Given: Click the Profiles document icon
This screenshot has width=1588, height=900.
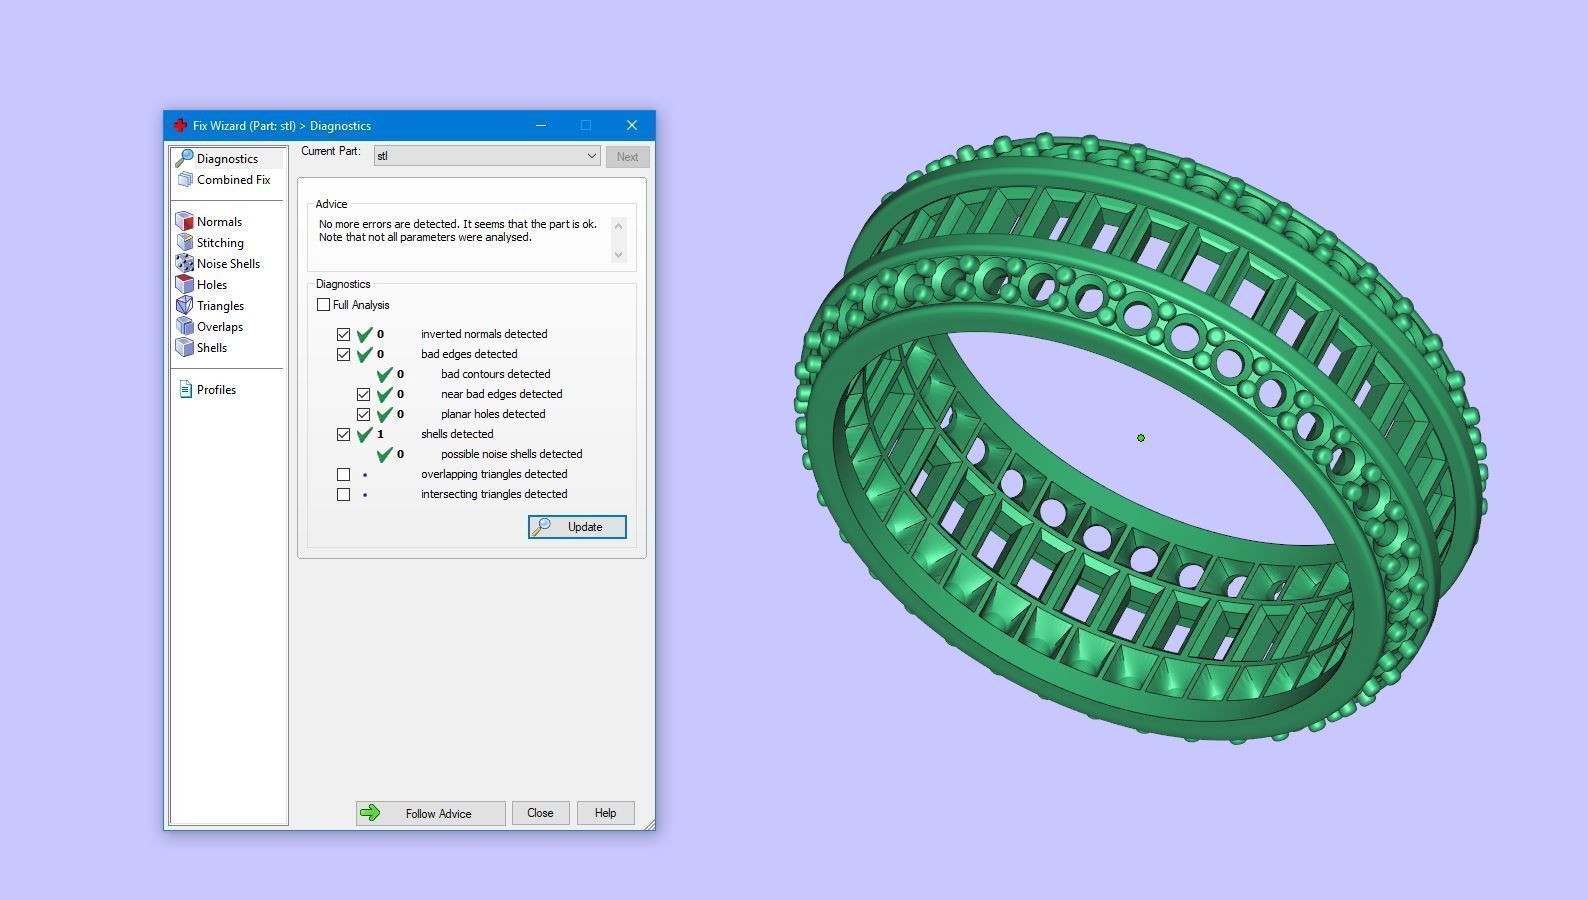Looking at the screenshot, I should pyautogui.click(x=185, y=389).
